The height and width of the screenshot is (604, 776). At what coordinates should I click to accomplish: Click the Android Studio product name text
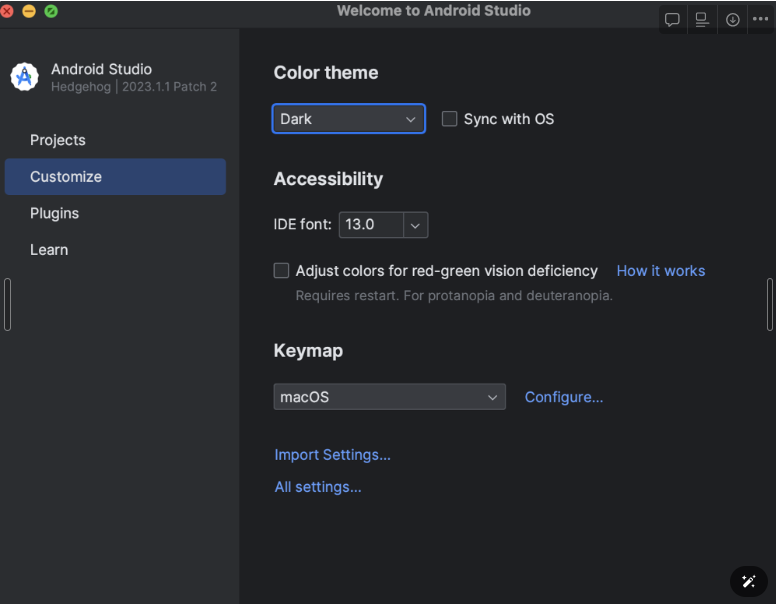pos(101,69)
